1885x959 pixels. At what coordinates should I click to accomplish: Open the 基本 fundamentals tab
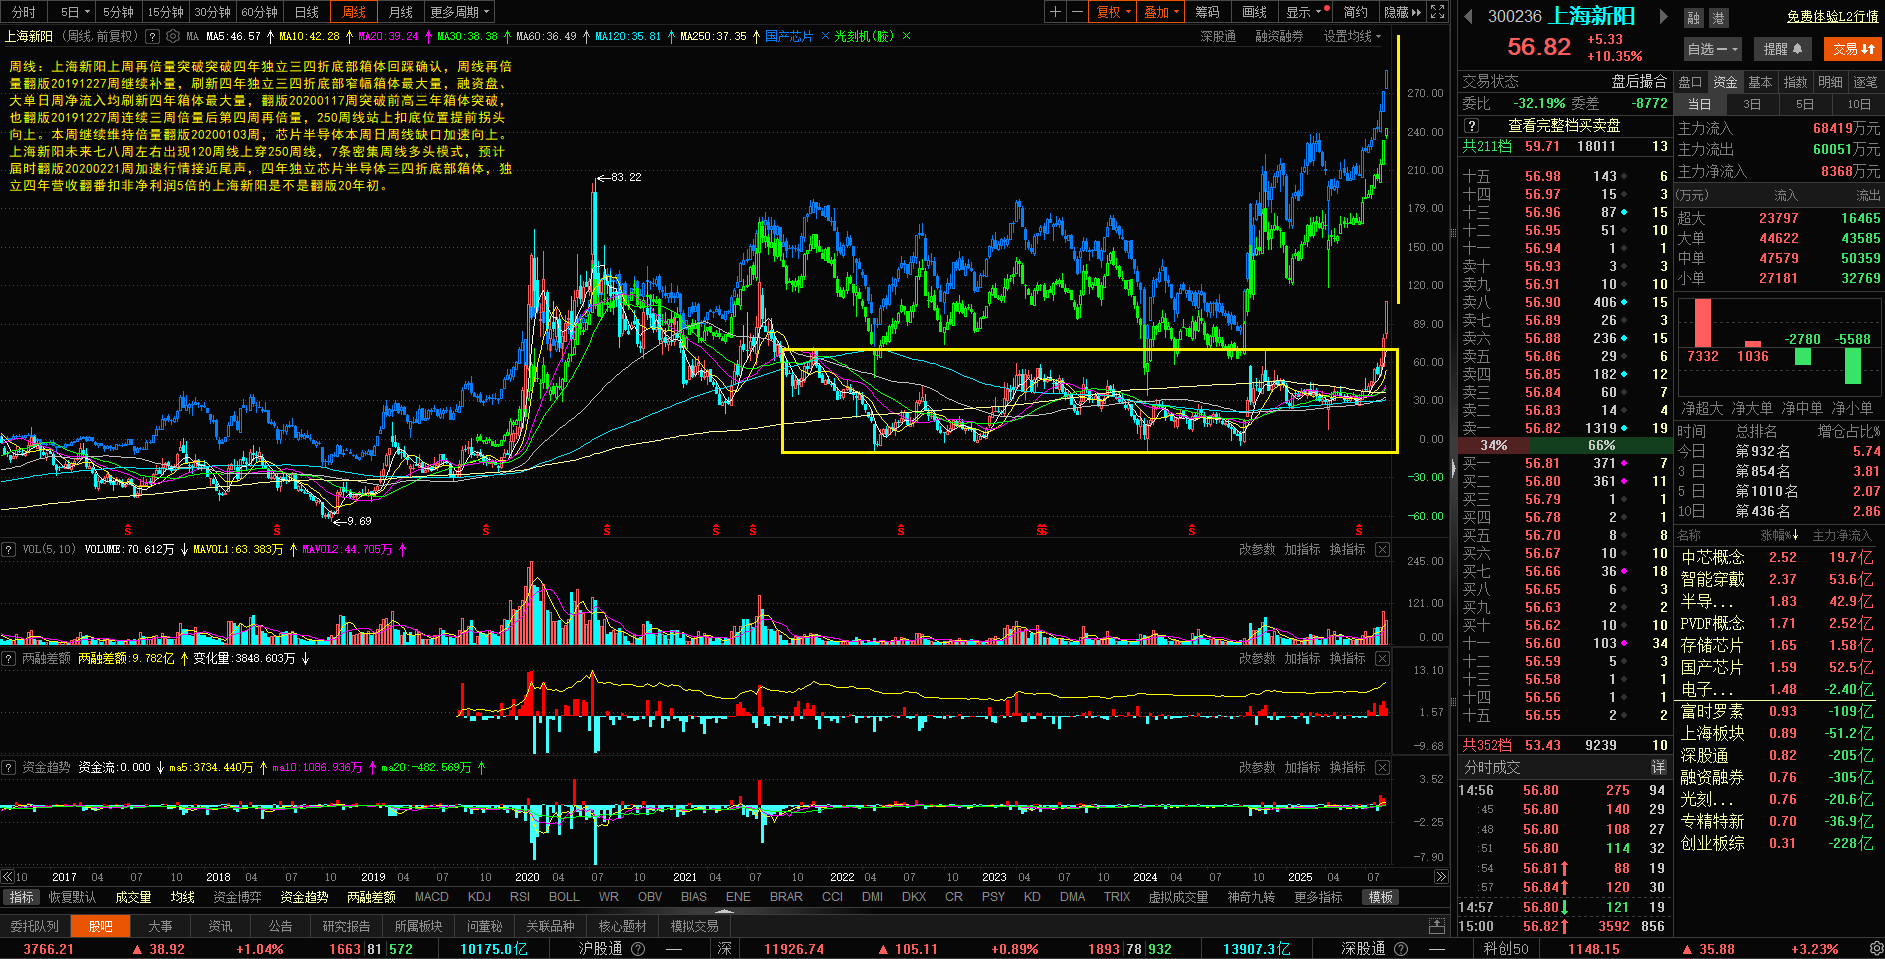click(1760, 82)
